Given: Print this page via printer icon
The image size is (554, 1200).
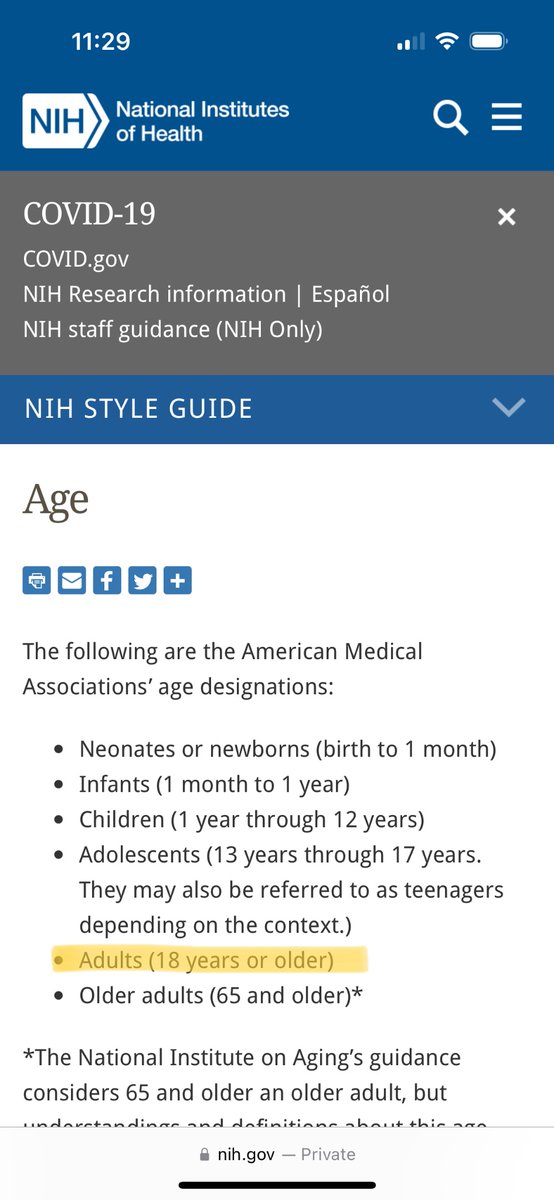Looking at the screenshot, I should click(x=37, y=580).
